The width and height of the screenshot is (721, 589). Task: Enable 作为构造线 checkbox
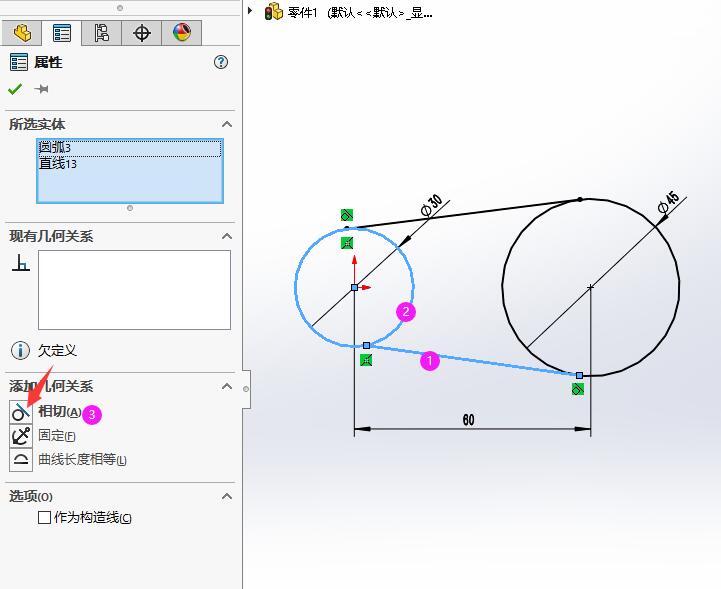(45, 518)
